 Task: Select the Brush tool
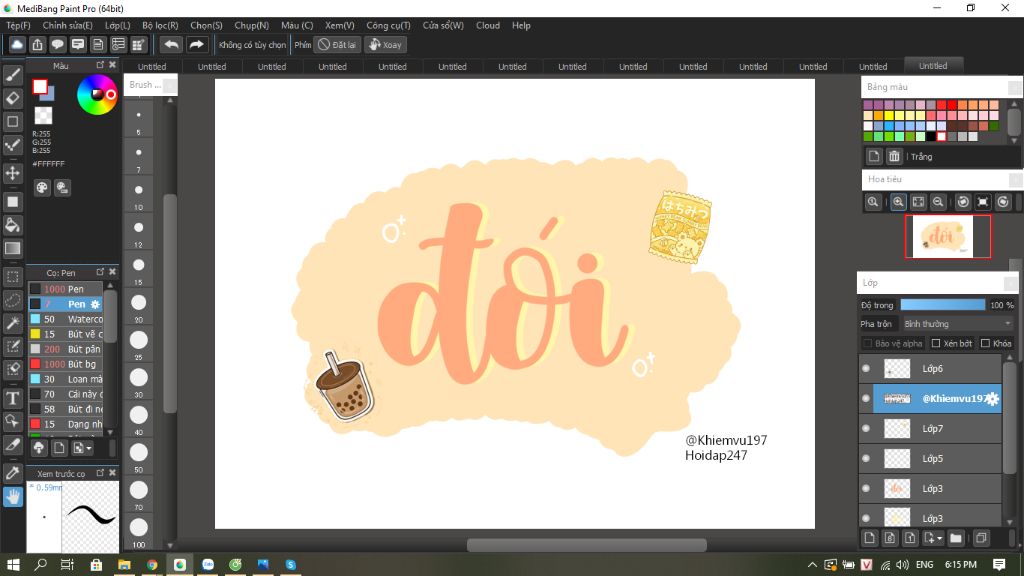(x=12, y=74)
